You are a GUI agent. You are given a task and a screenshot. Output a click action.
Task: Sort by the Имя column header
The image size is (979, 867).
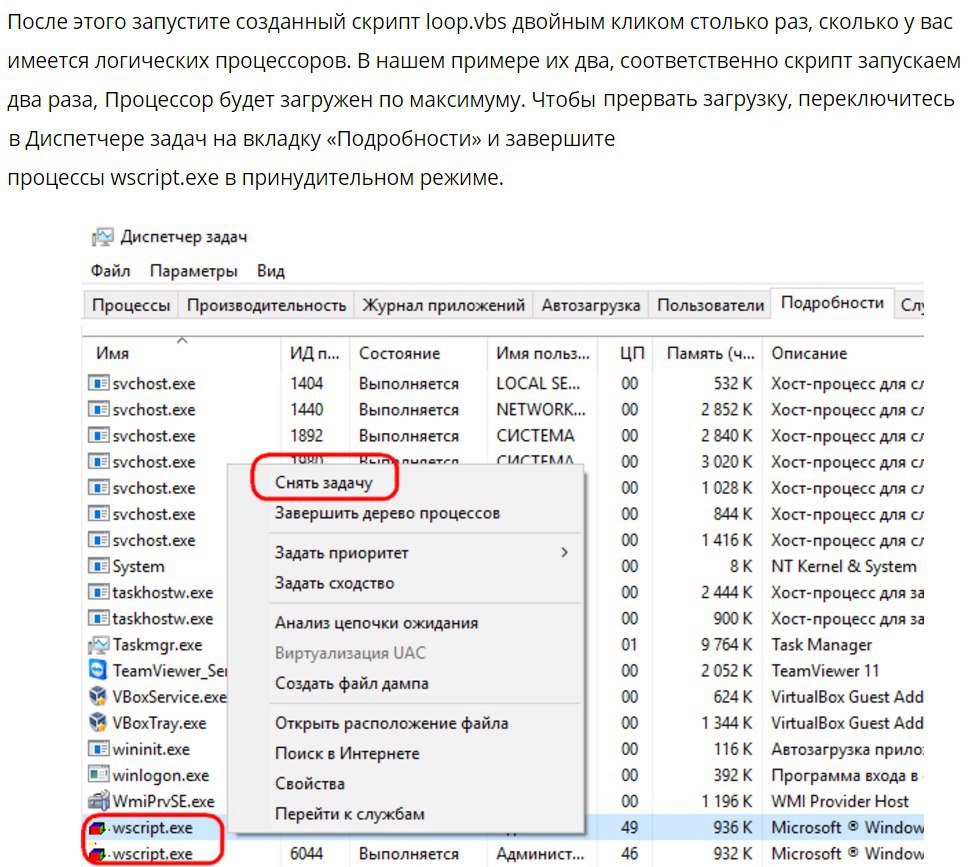pos(181,353)
